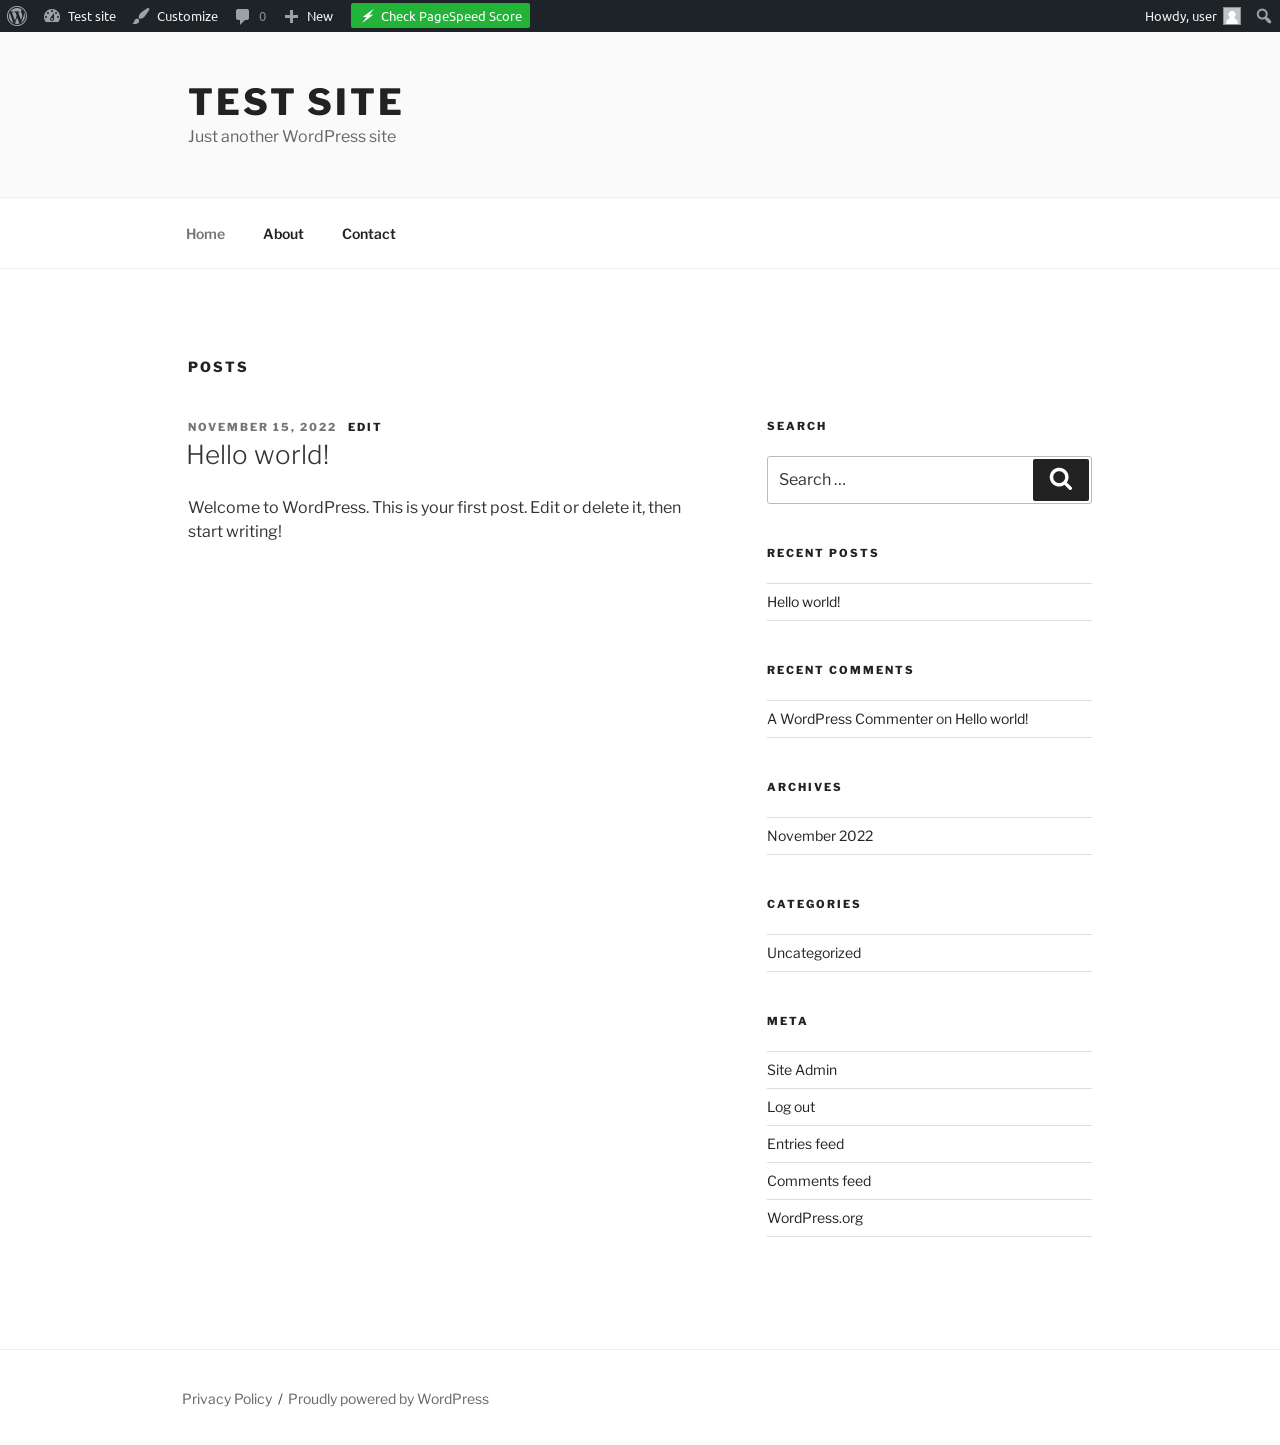
Task: Open the Test site dashboard icon
Action: pos(52,16)
